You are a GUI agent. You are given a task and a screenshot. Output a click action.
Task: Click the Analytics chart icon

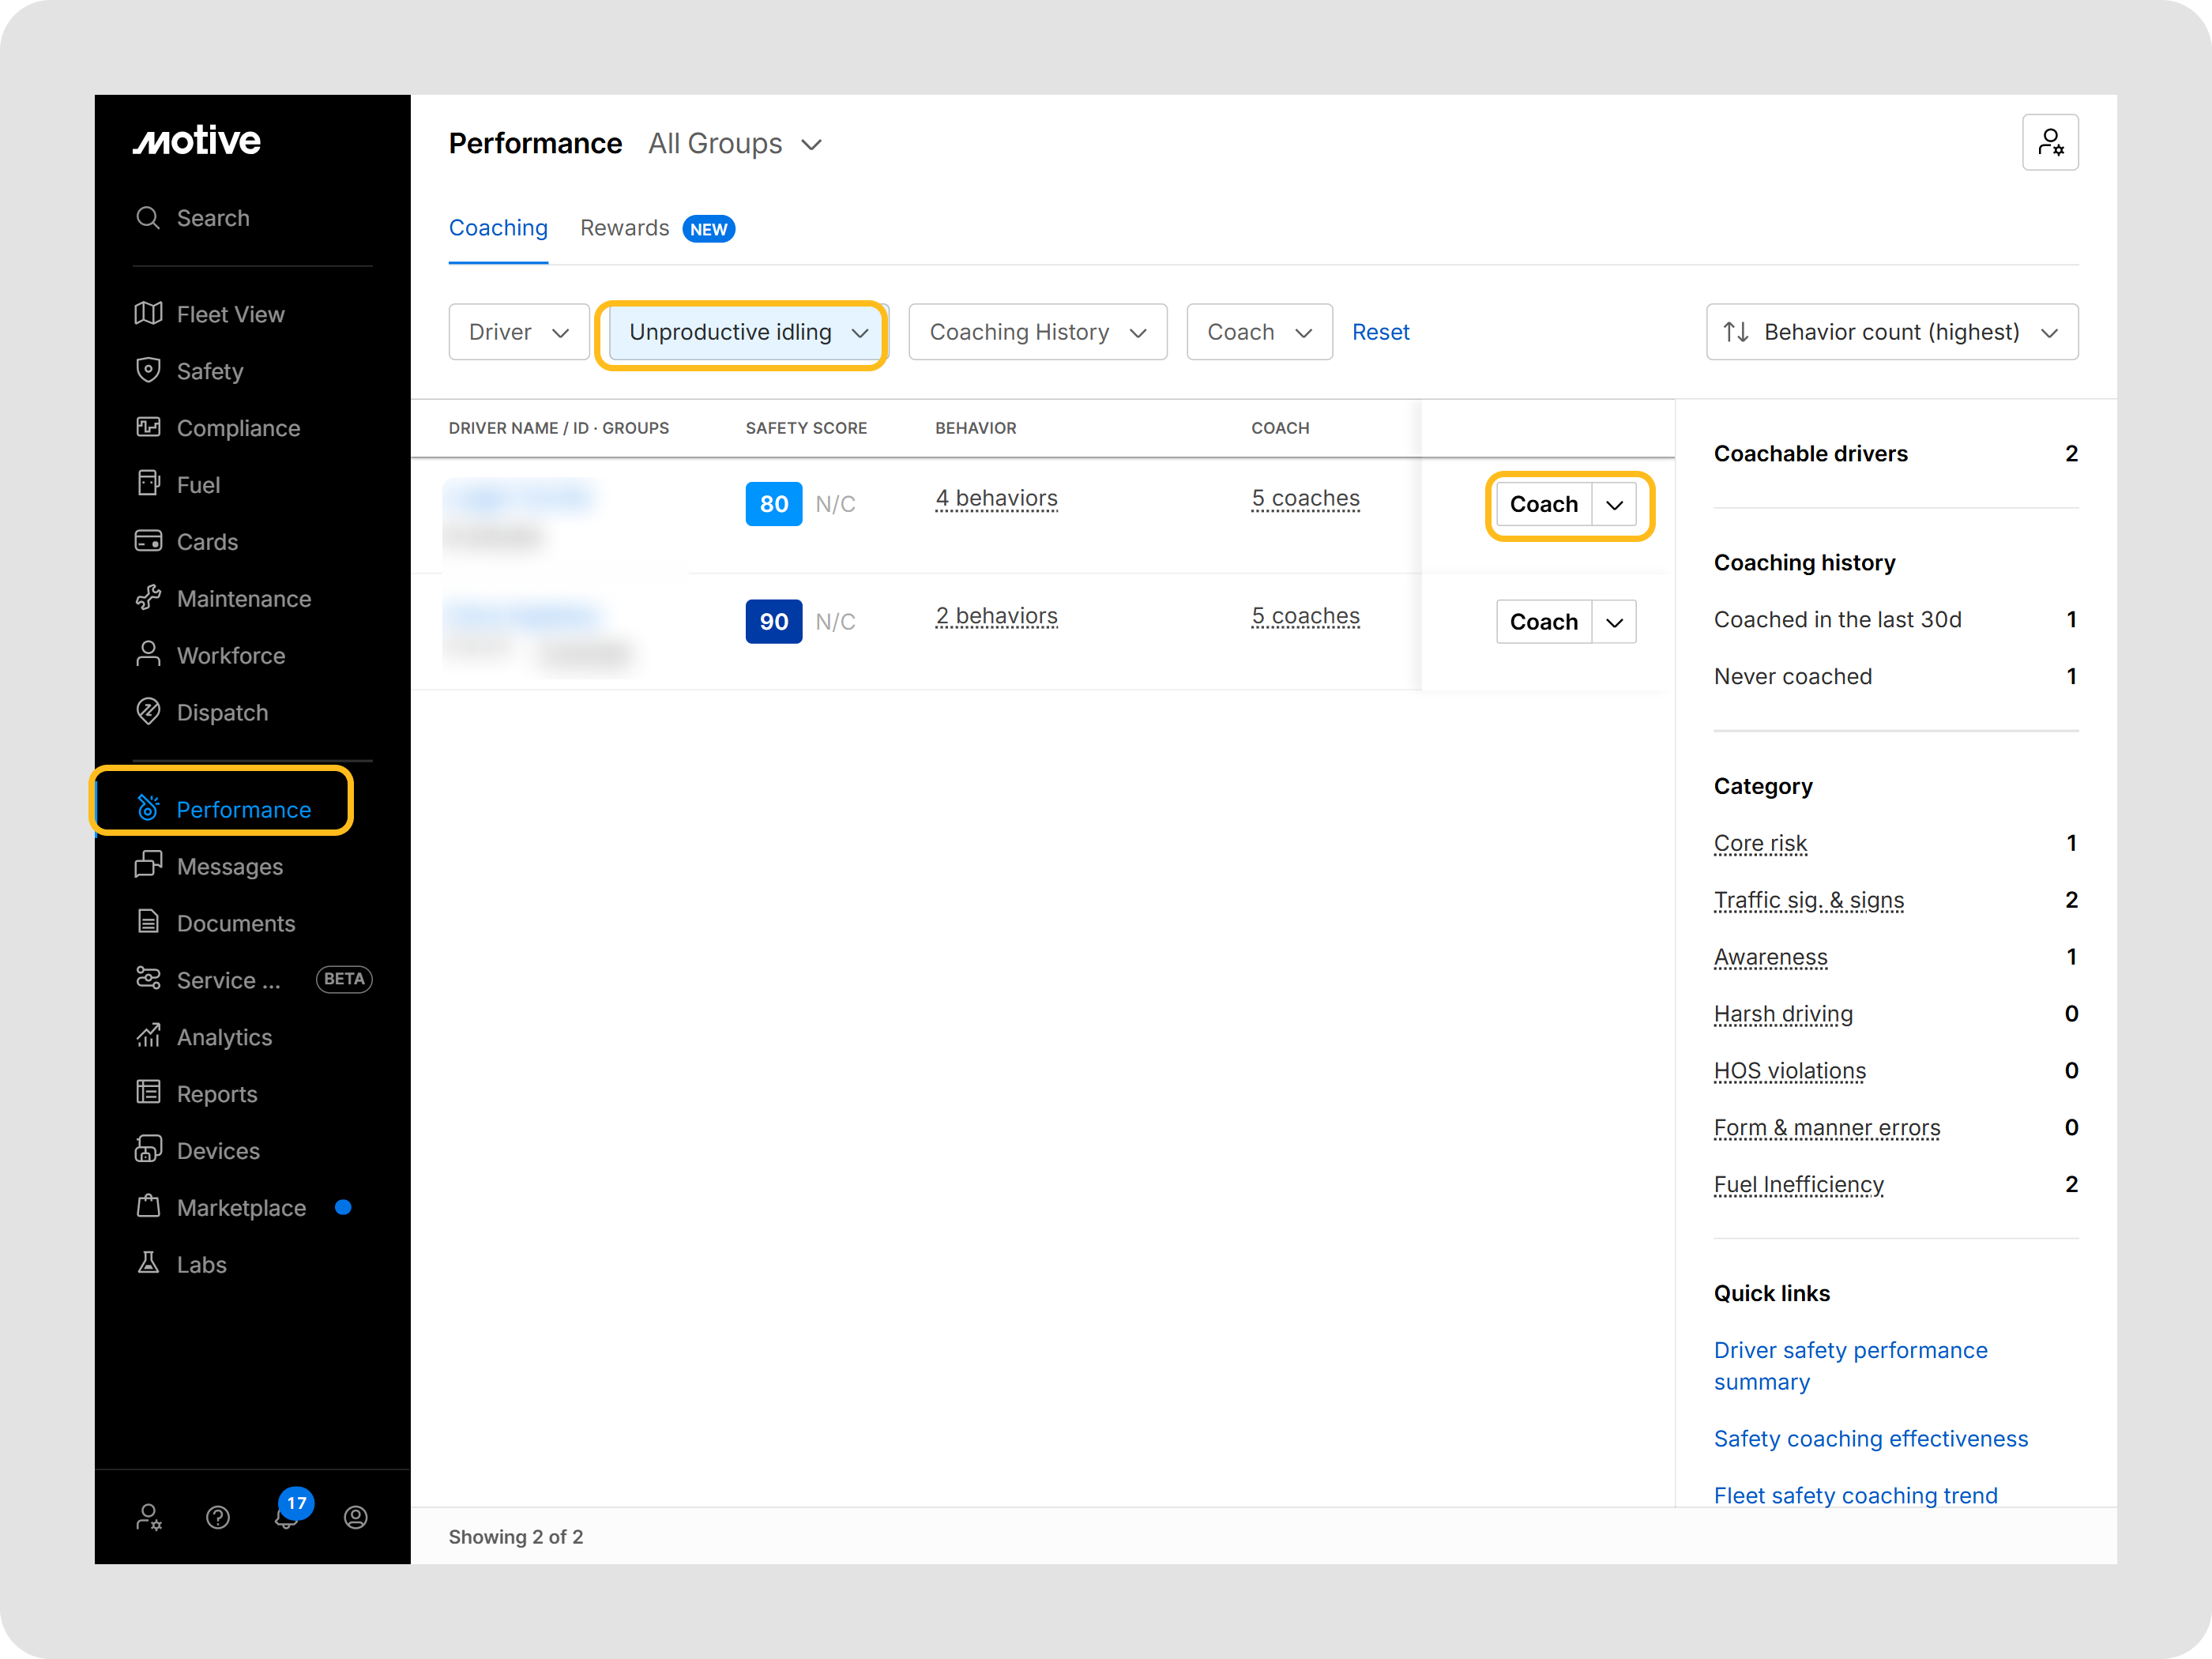click(x=148, y=1036)
